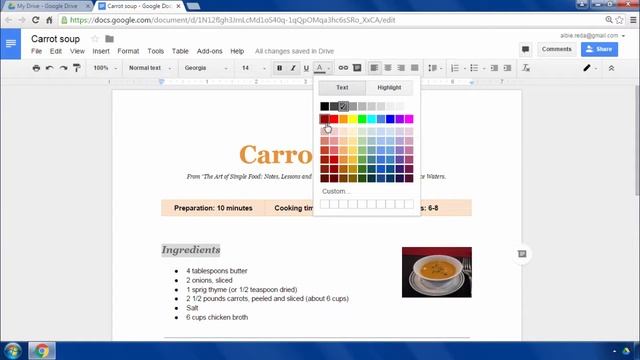Screen dimensions: 640x360
Task: Pick the bright green color swatch
Action: (362, 119)
